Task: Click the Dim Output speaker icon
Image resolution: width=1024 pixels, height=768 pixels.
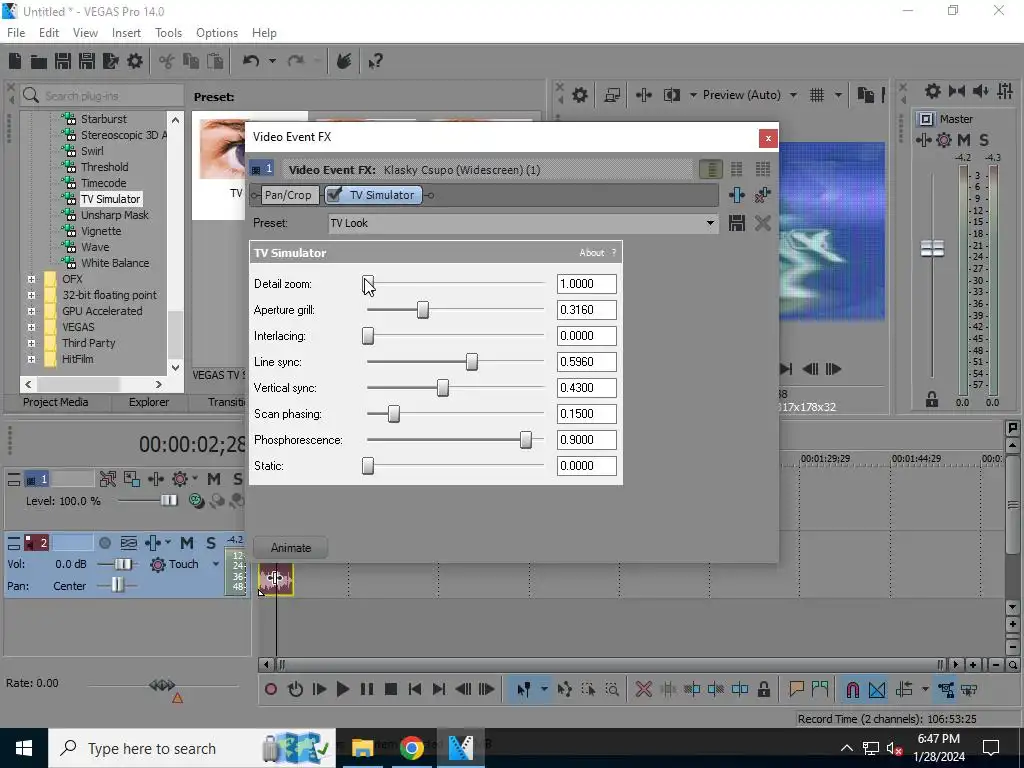Action: coord(981,91)
